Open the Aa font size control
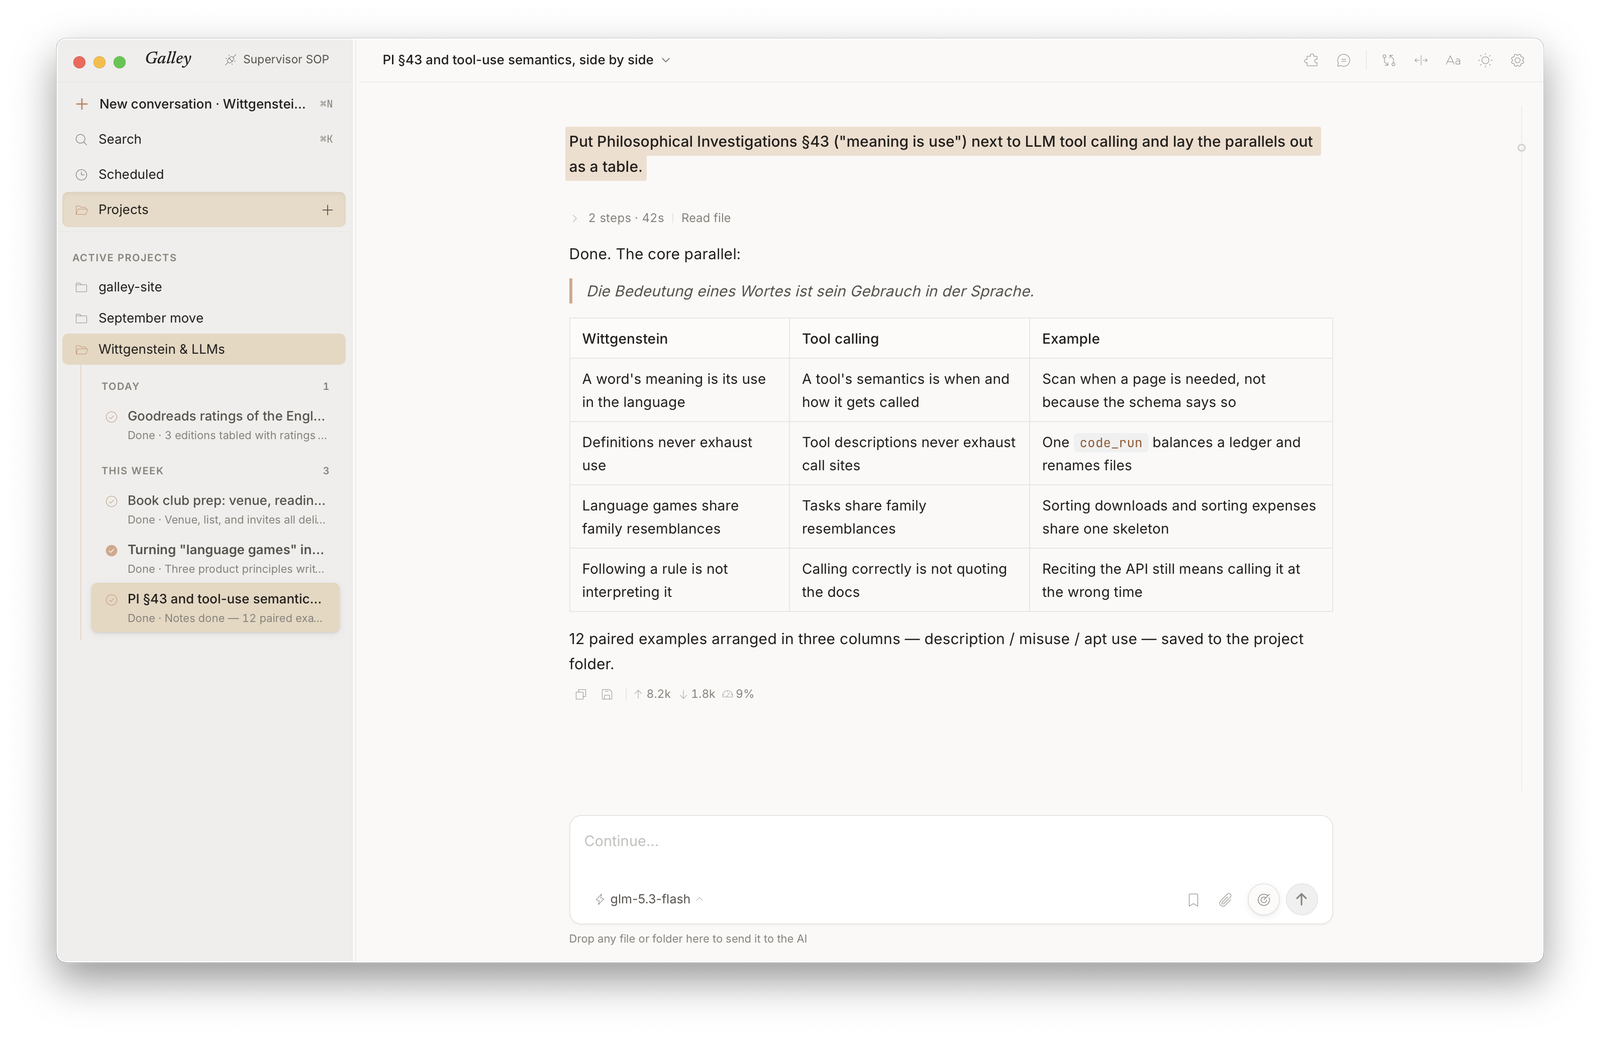The image size is (1600, 1037). [1453, 60]
